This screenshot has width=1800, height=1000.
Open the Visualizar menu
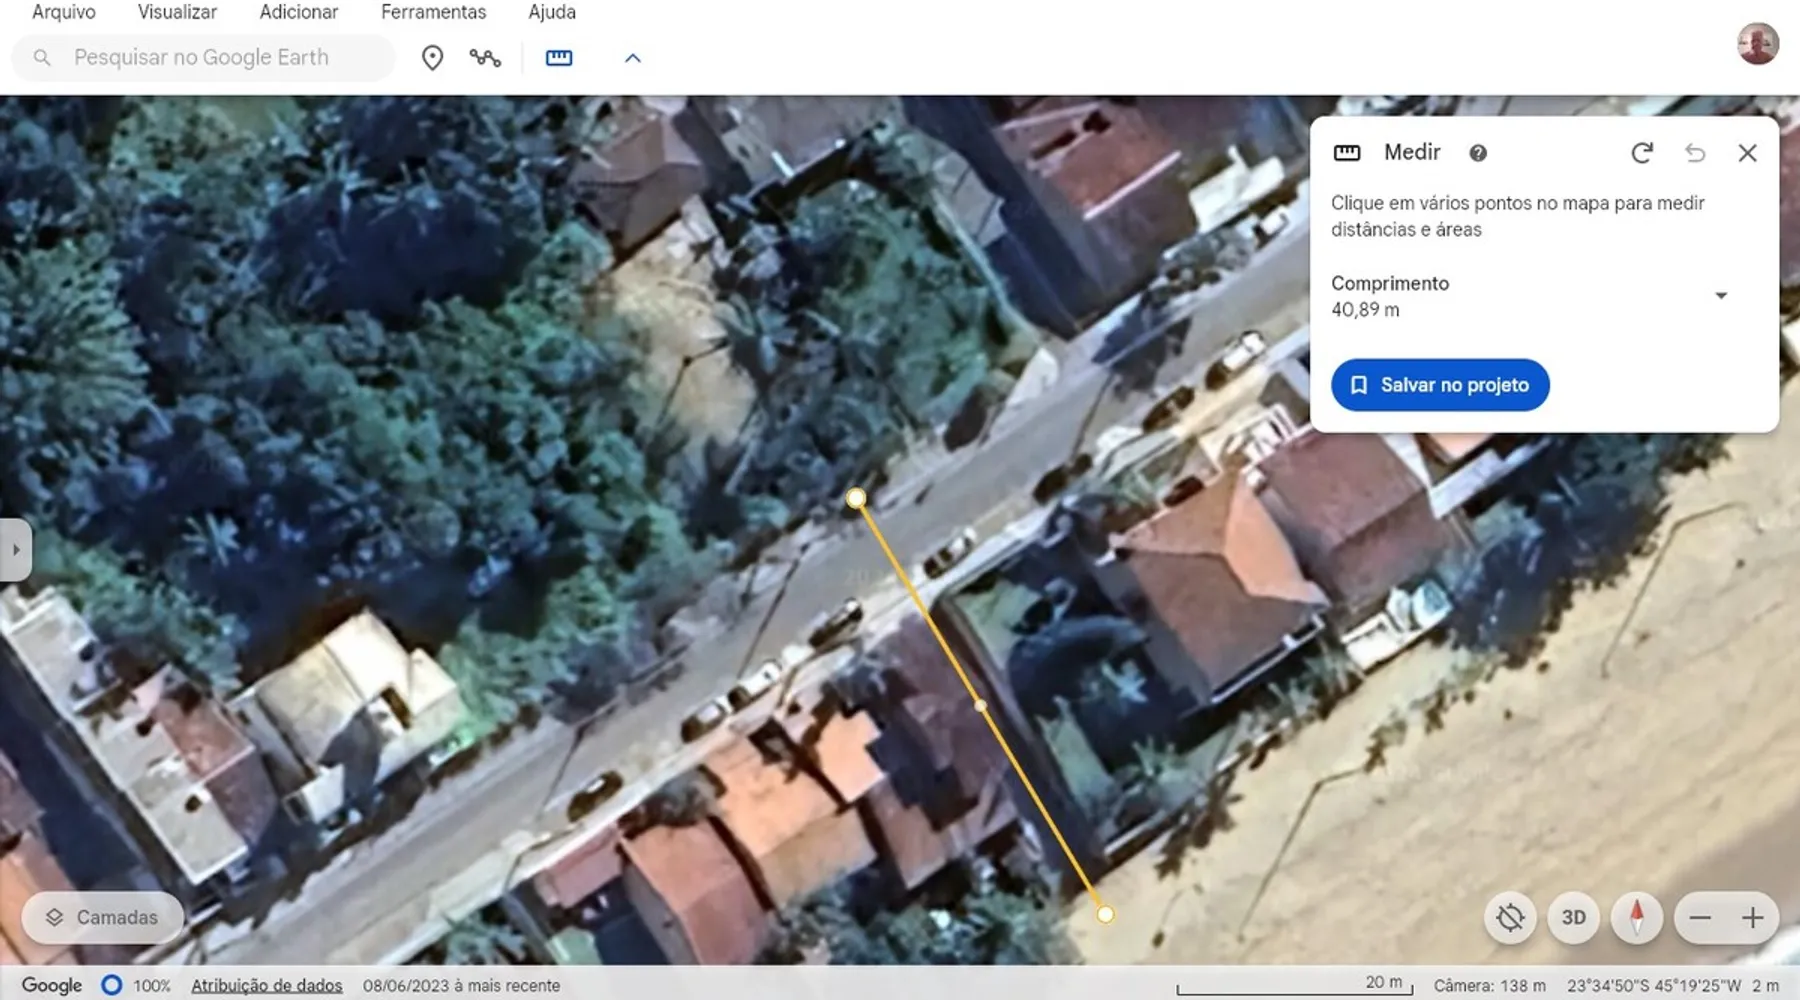tap(177, 12)
